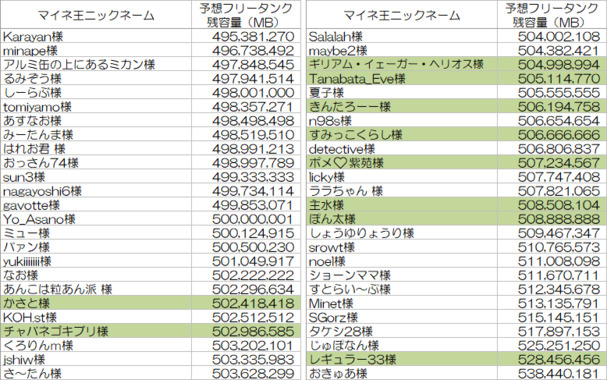This screenshot has height=380, width=607.
Task: Click the value 498.001.000
Action: pyautogui.click(x=253, y=93)
